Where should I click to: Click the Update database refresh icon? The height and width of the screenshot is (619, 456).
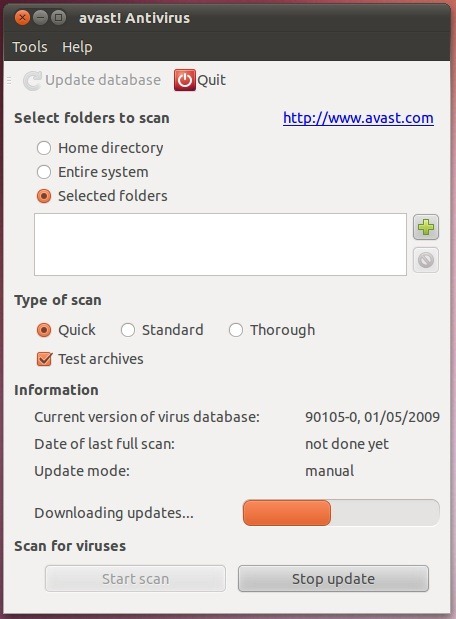(32, 80)
